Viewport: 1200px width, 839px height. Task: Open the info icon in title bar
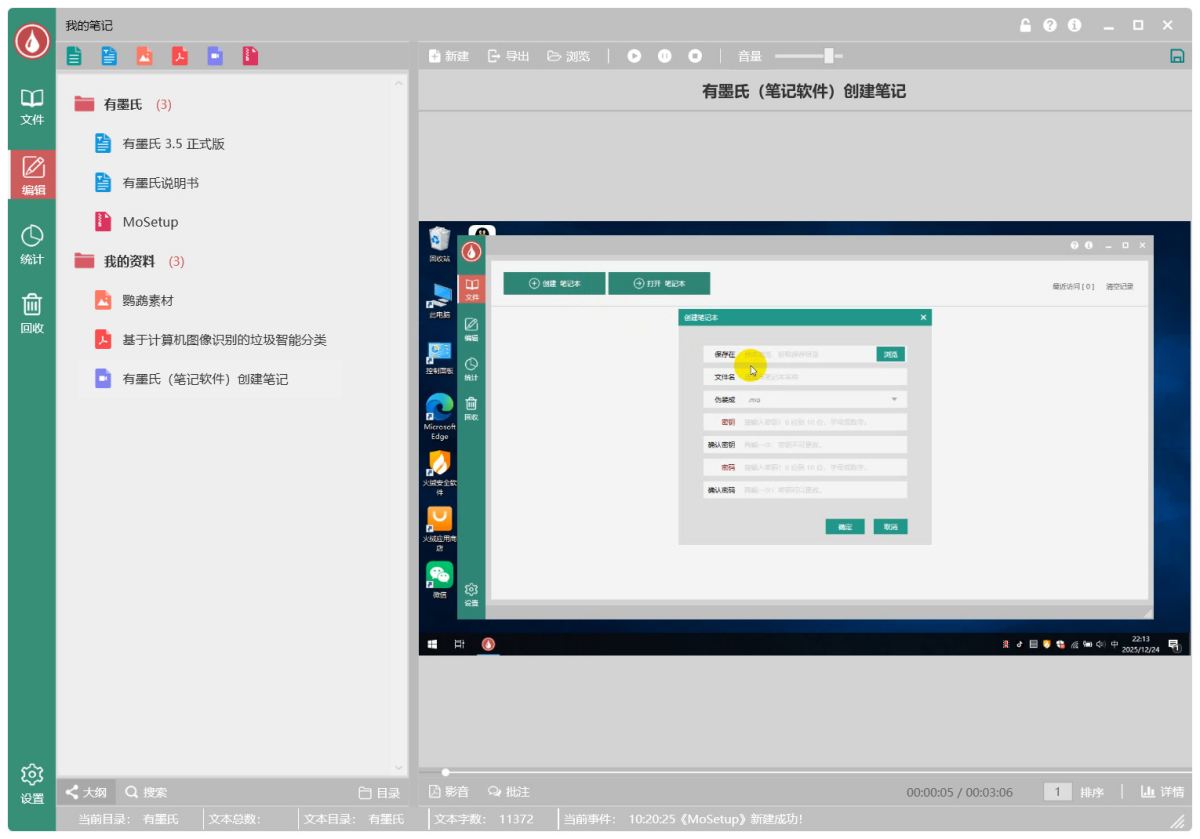click(x=1075, y=25)
